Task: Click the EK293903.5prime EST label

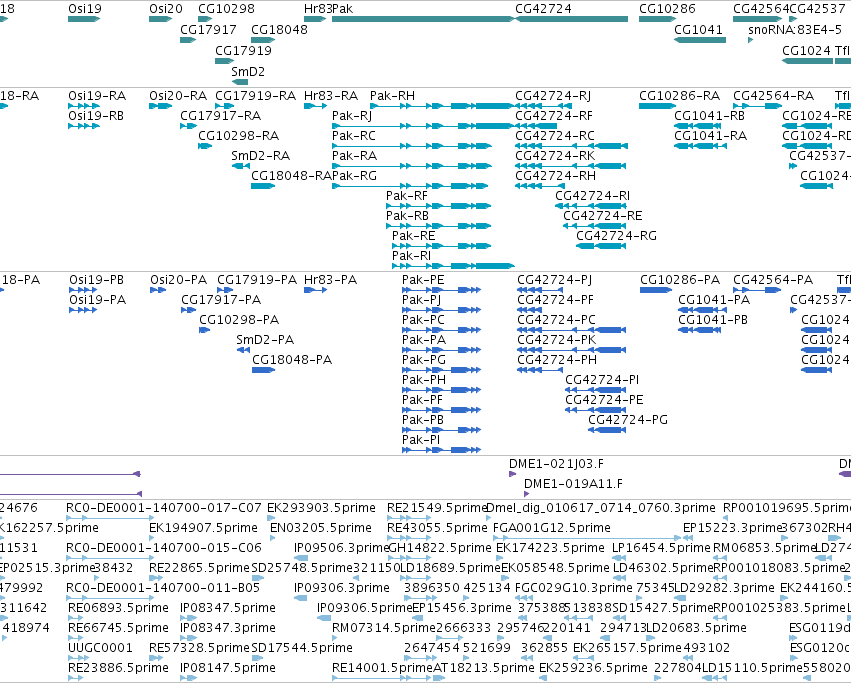Action: pos(321,508)
